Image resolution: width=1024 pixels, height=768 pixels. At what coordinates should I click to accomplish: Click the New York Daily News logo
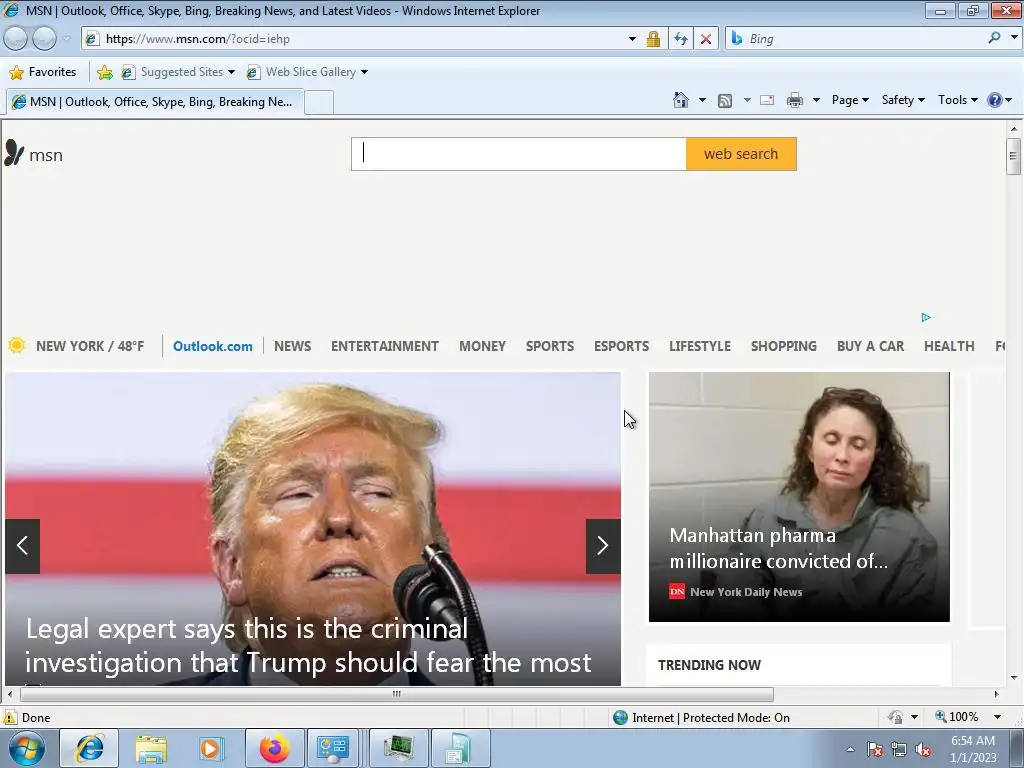(x=677, y=592)
